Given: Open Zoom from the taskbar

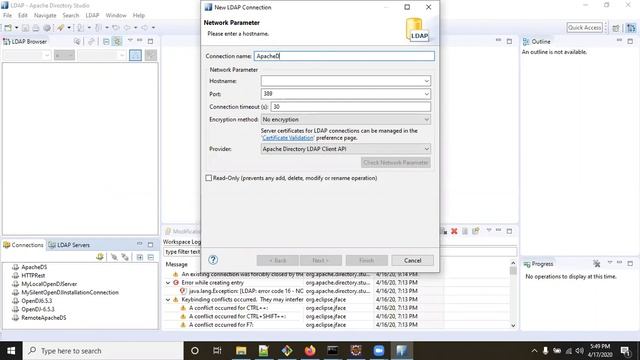Looking at the screenshot, I should [379, 351].
